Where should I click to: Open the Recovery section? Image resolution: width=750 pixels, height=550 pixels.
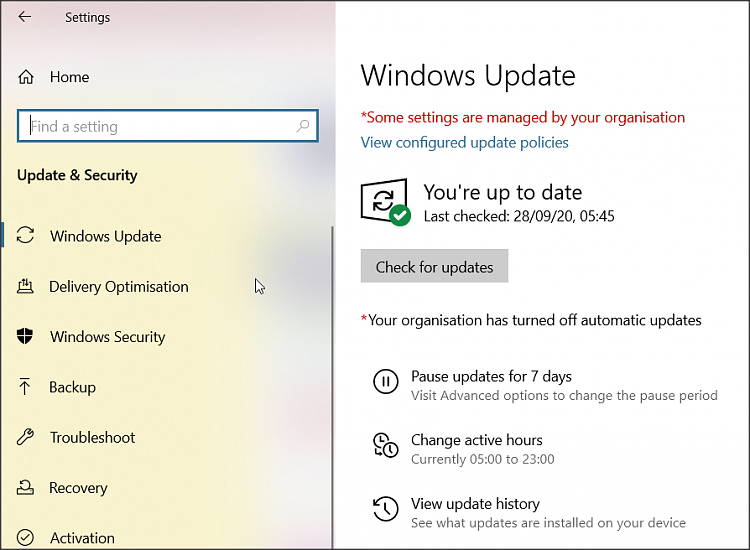point(78,488)
